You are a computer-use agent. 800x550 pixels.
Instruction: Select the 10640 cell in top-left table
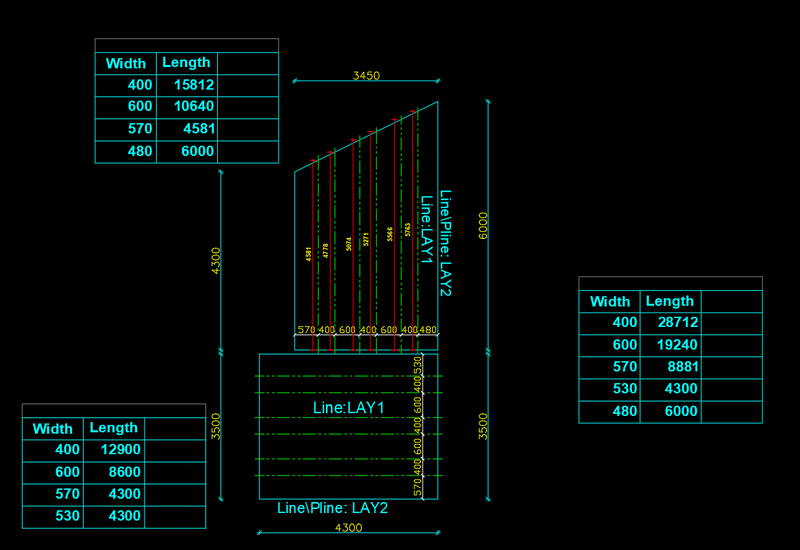click(x=187, y=107)
